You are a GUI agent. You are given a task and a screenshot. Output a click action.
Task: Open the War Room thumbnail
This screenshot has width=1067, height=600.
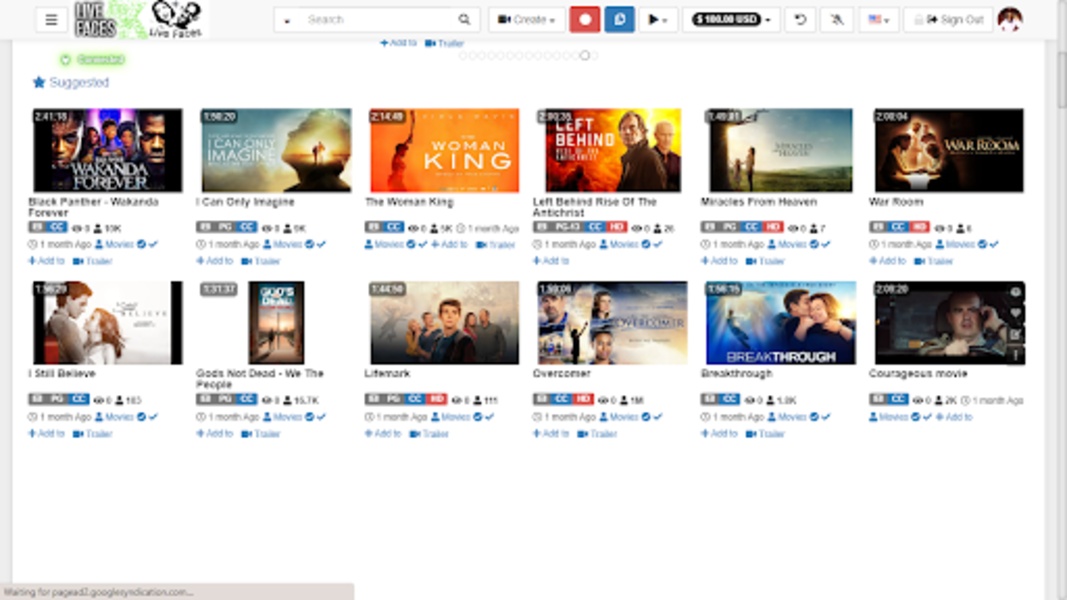pyautogui.click(x=949, y=150)
